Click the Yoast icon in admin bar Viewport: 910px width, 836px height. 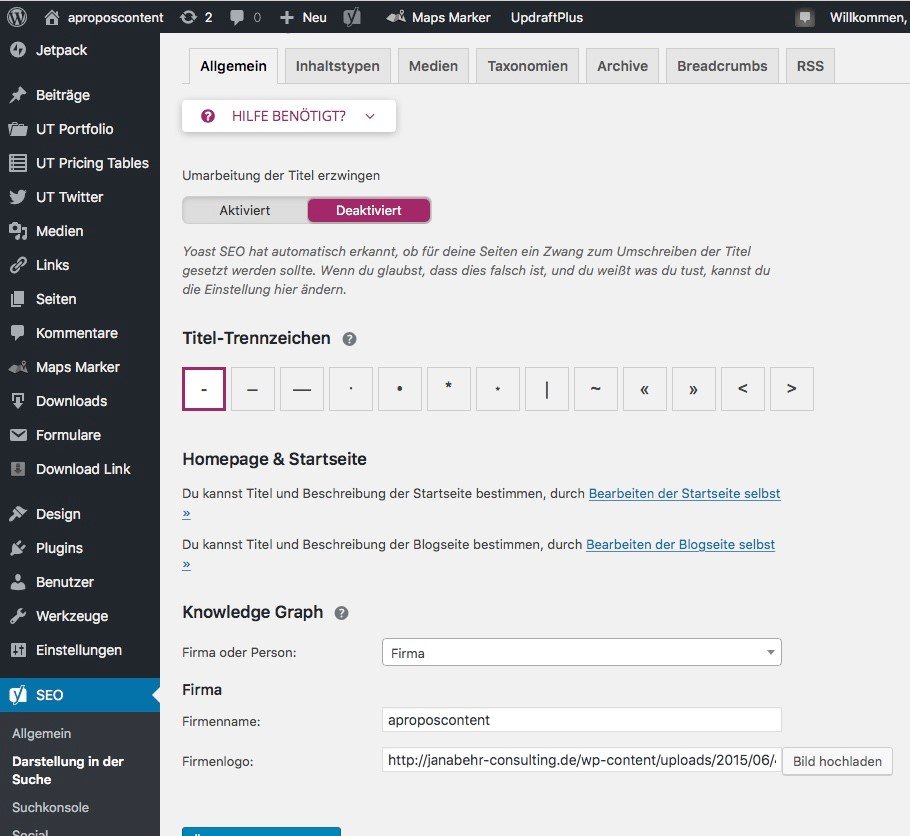[x=352, y=17]
